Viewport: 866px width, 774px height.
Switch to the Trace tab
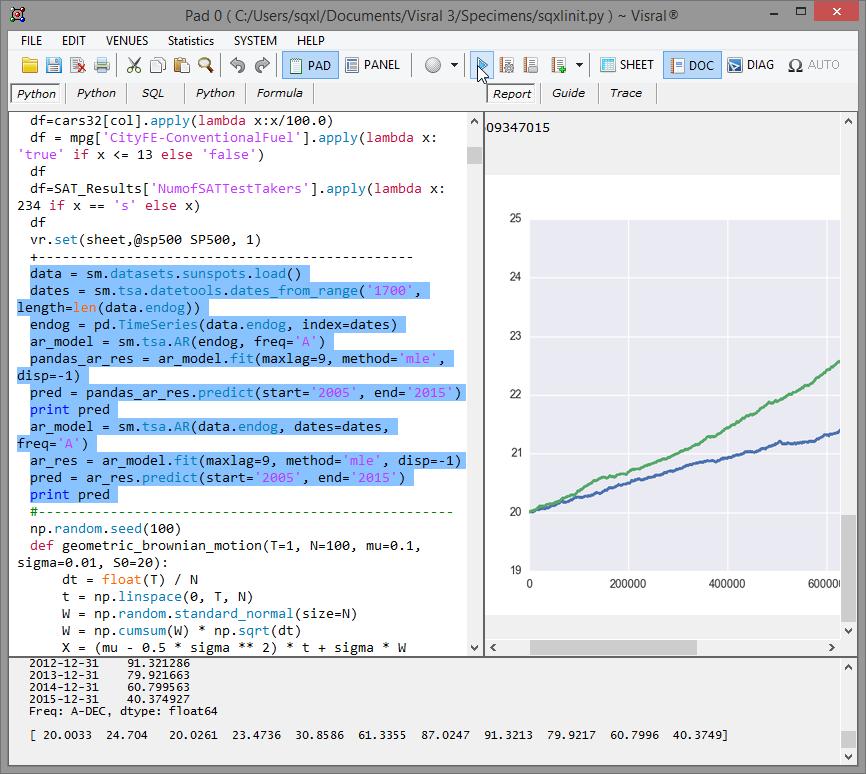pyautogui.click(x=626, y=93)
